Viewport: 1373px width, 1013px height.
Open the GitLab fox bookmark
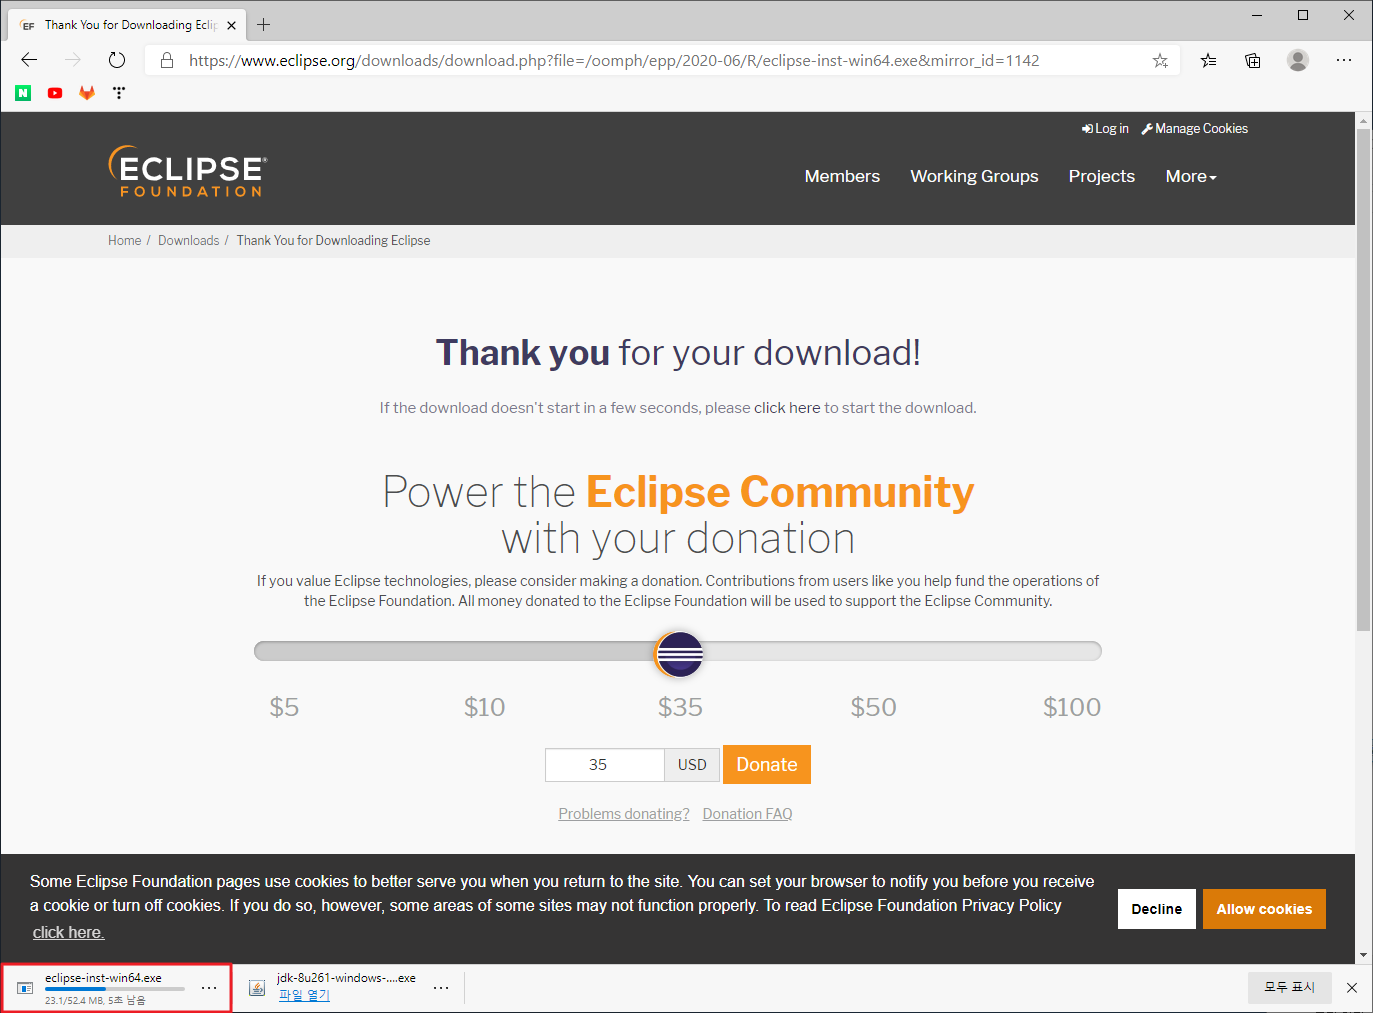coord(87,93)
